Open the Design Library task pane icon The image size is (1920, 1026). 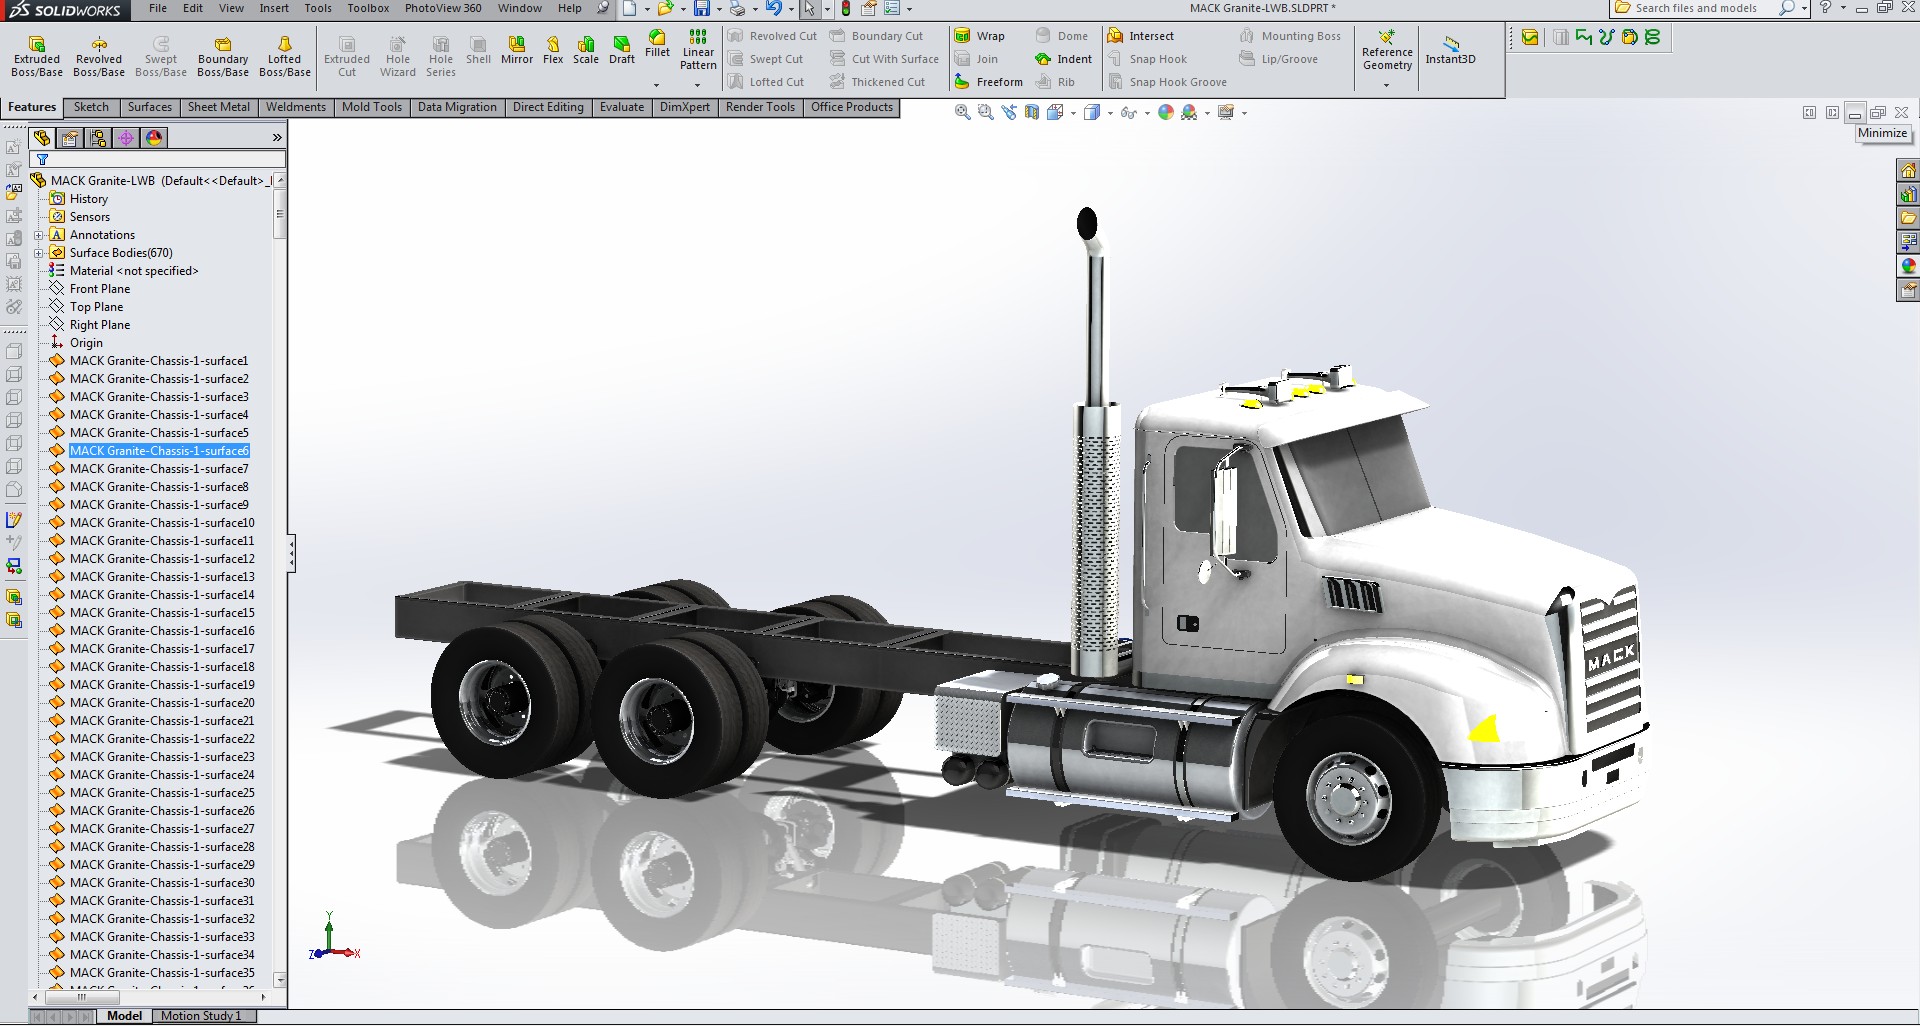[1908, 194]
